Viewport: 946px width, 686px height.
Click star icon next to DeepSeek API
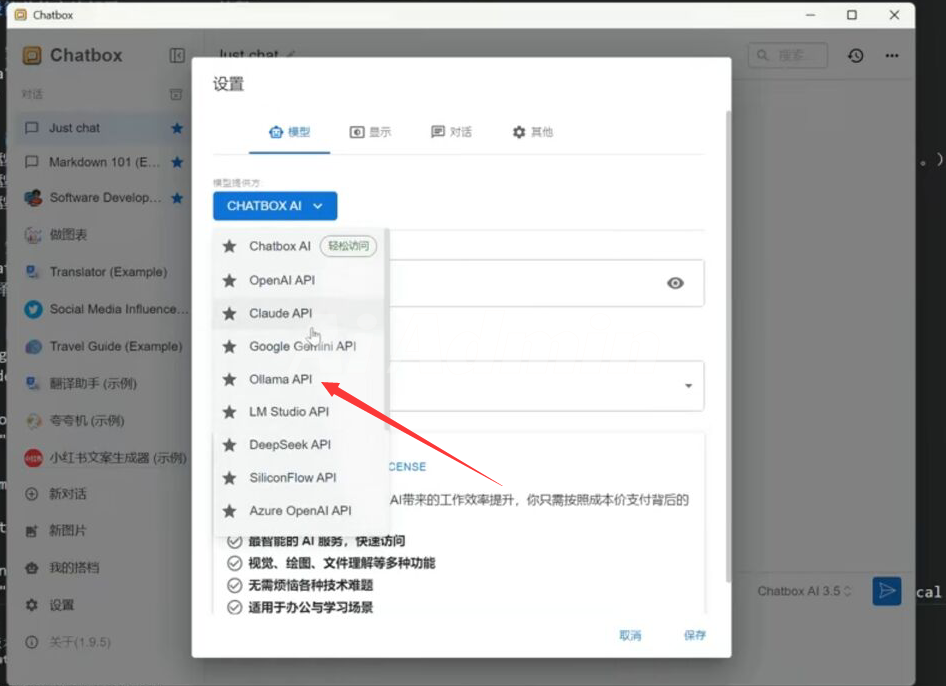coord(229,445)
